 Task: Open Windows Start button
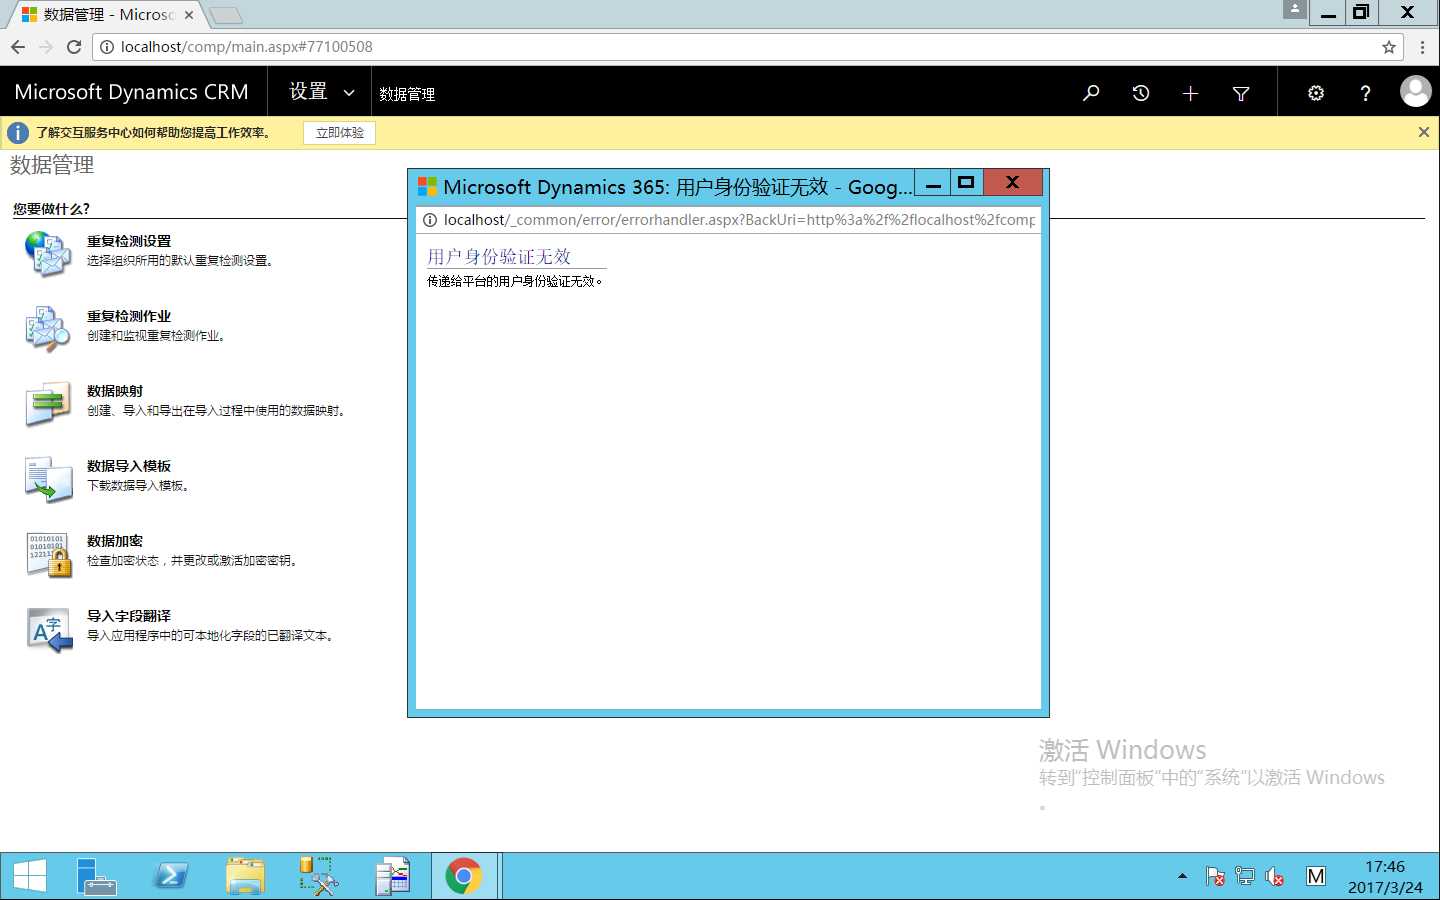30,876
